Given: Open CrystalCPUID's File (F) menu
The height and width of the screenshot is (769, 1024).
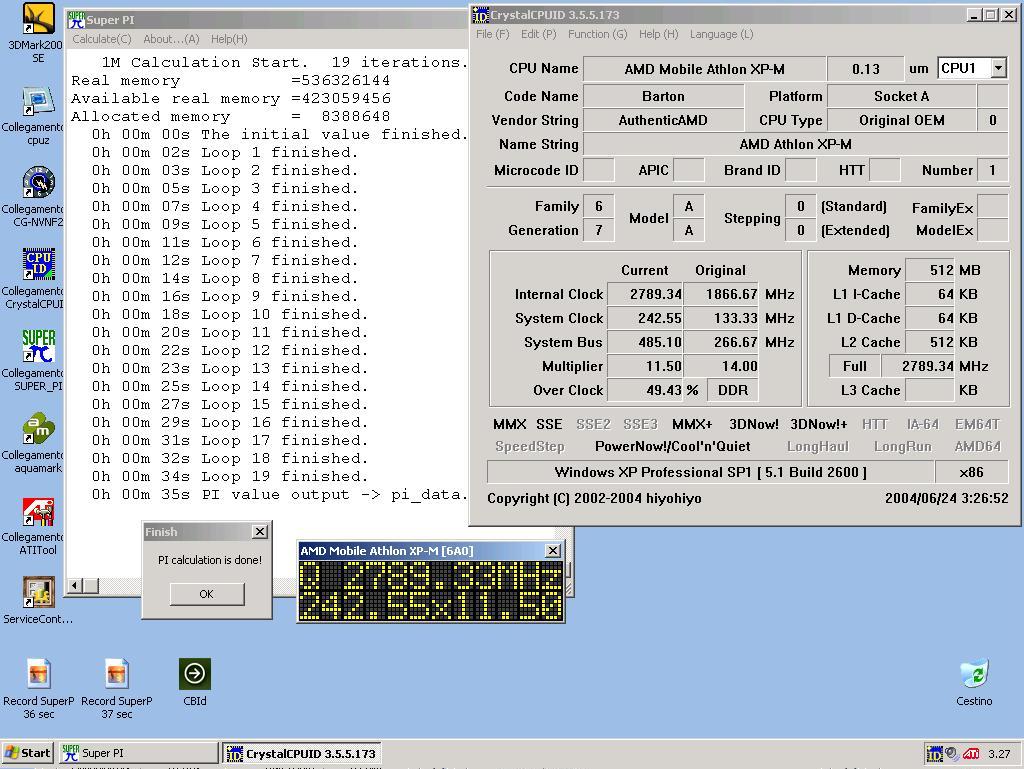Looking at the screenshot, I should [x=492, y=34].
